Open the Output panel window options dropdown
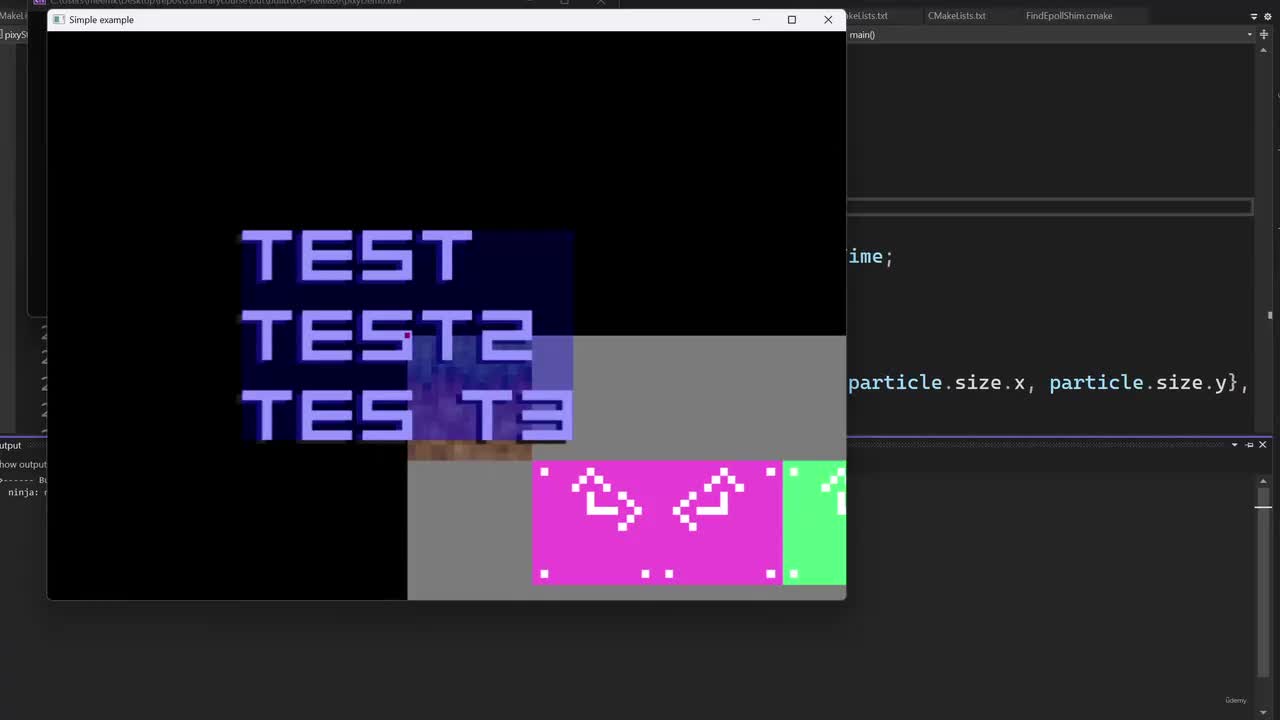This screenshot has height=720, width=1280. click(1234, 445)
